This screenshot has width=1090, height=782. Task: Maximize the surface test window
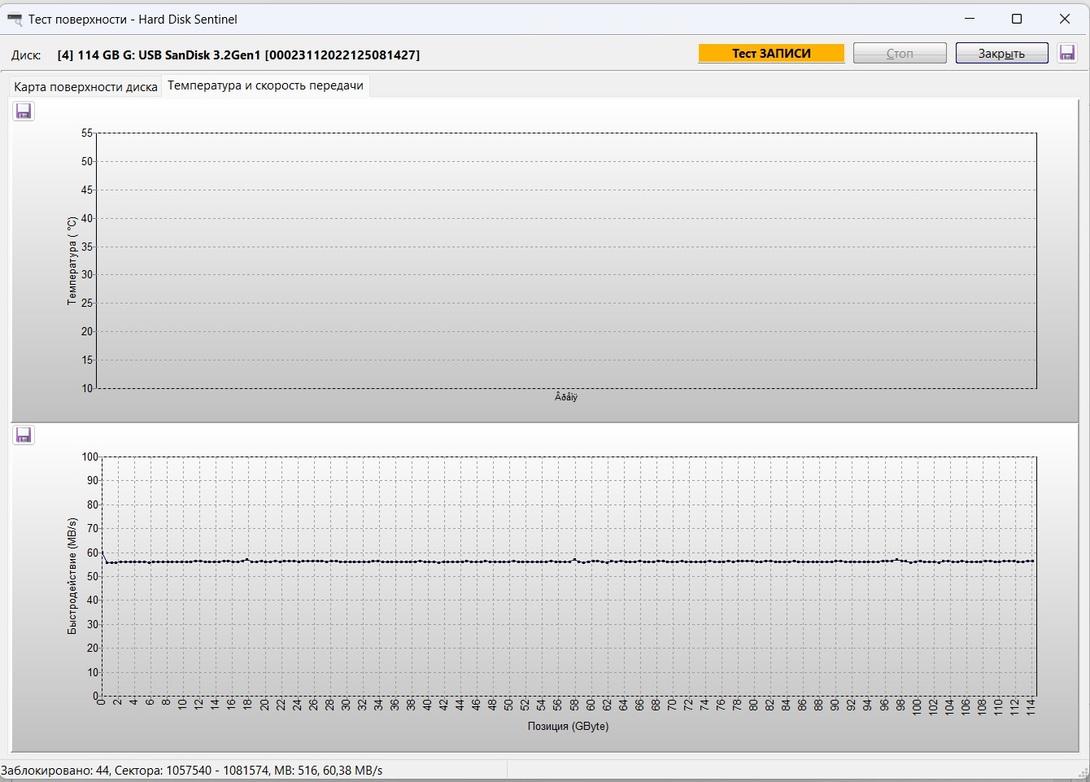coord(1017,19)
